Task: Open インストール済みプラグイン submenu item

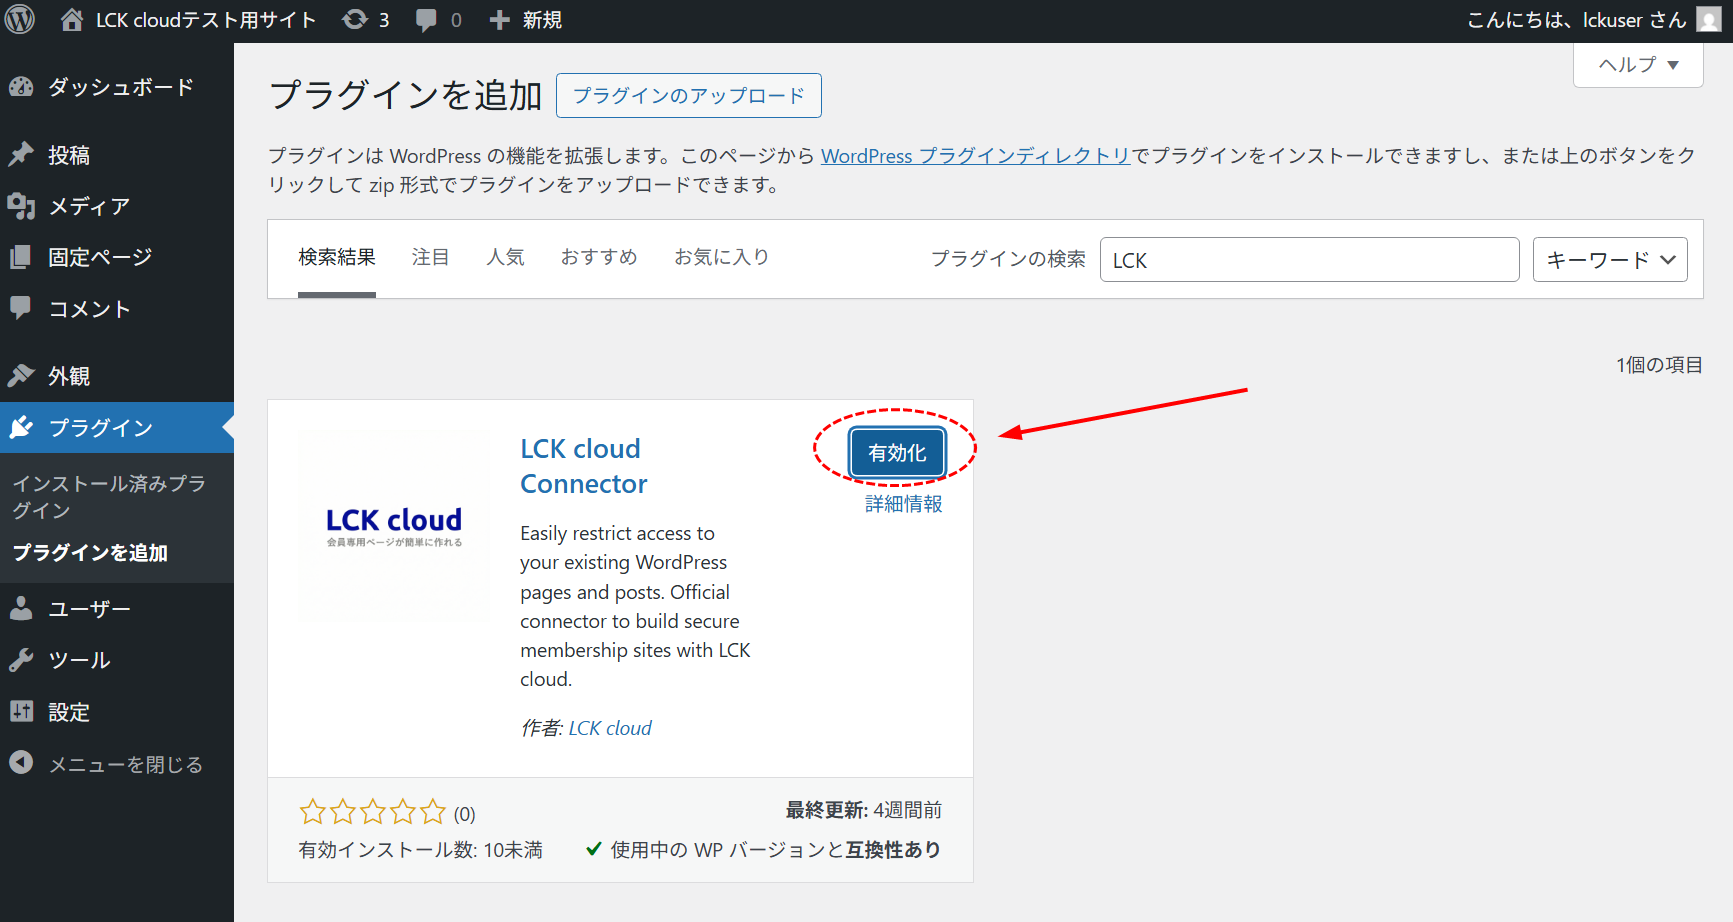Action: (109, 496)
